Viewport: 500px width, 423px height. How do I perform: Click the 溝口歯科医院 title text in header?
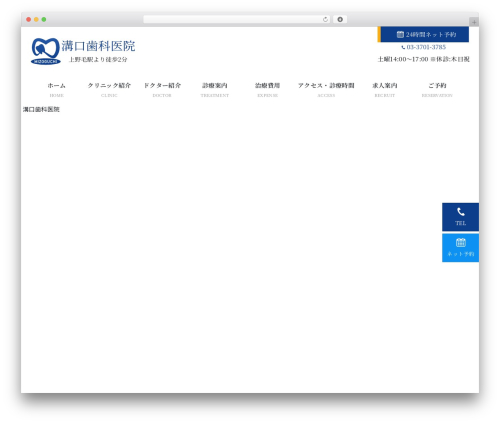click(x=98, y=46)
